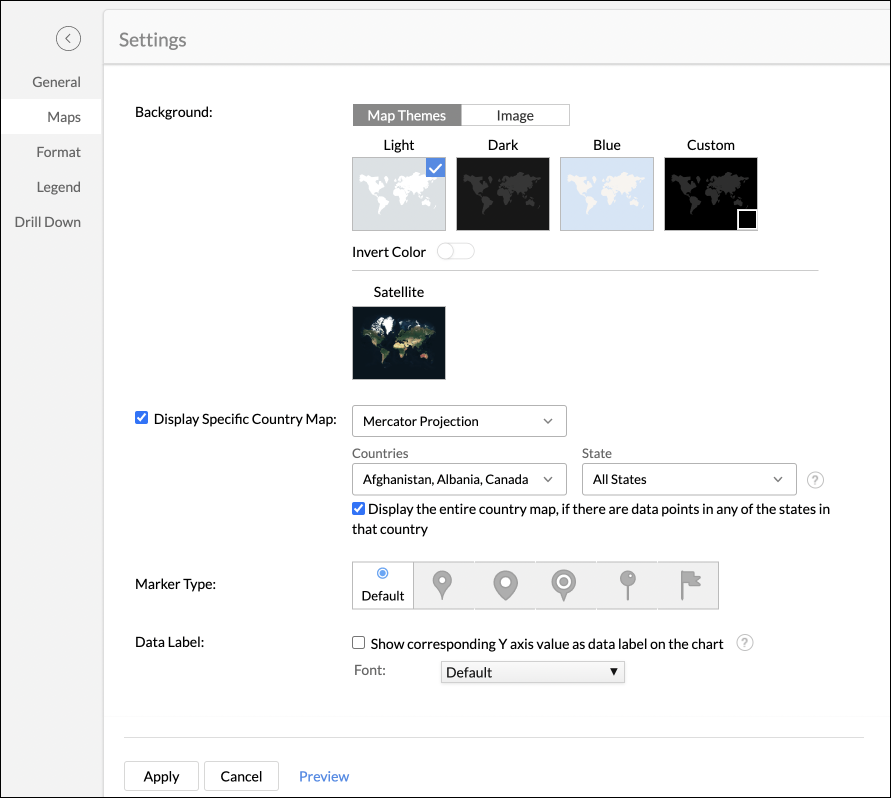
Task: Select the flag marker icon
Action: (x=690, y=585)
